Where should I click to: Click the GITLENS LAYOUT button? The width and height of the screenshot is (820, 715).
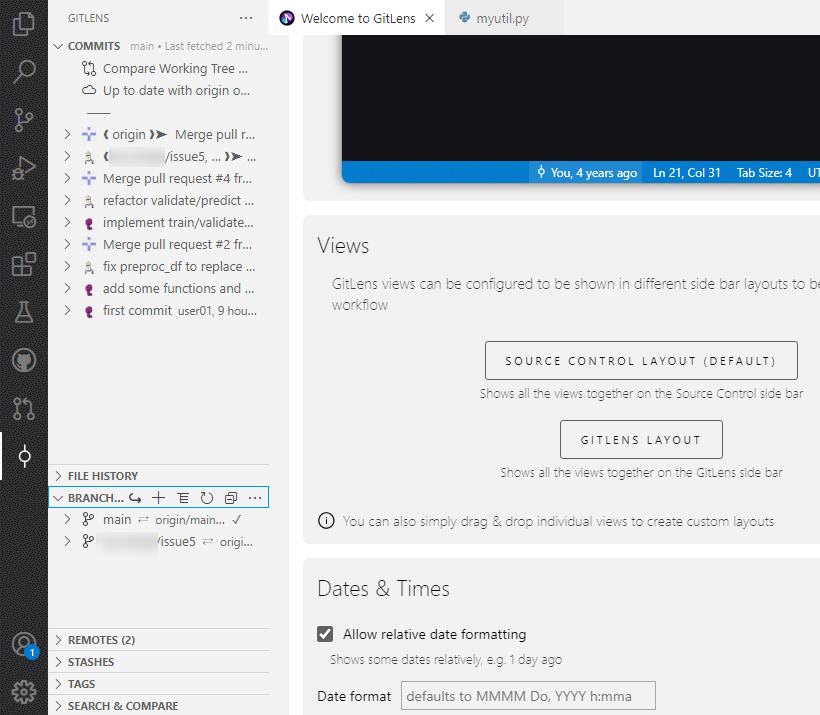coord(641,439)
